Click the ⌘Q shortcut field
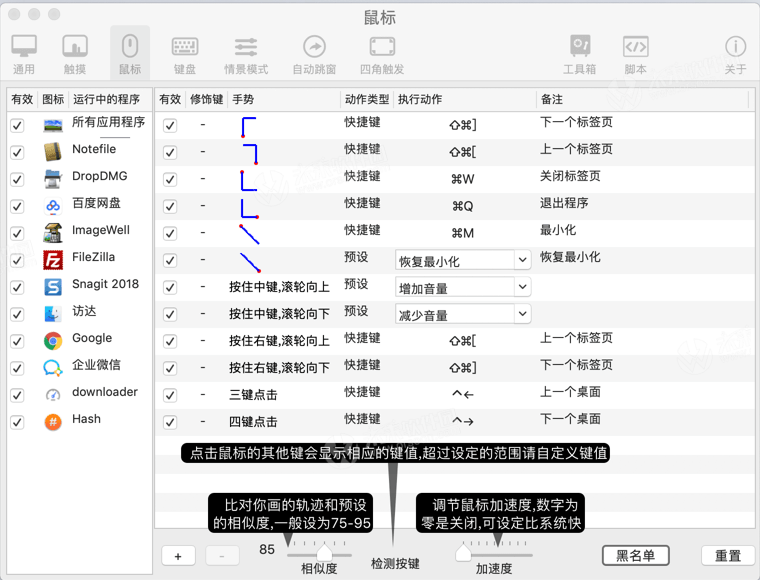Screen dimensions: 760x580 click(462, 206)
